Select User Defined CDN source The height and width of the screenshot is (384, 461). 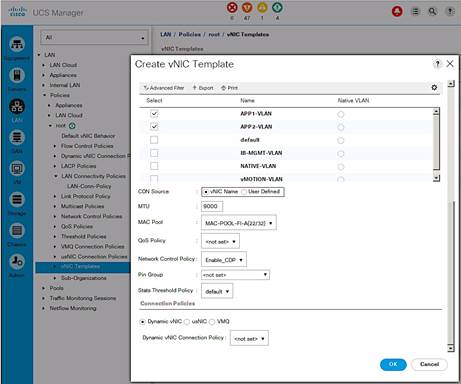tap(244, 192)
